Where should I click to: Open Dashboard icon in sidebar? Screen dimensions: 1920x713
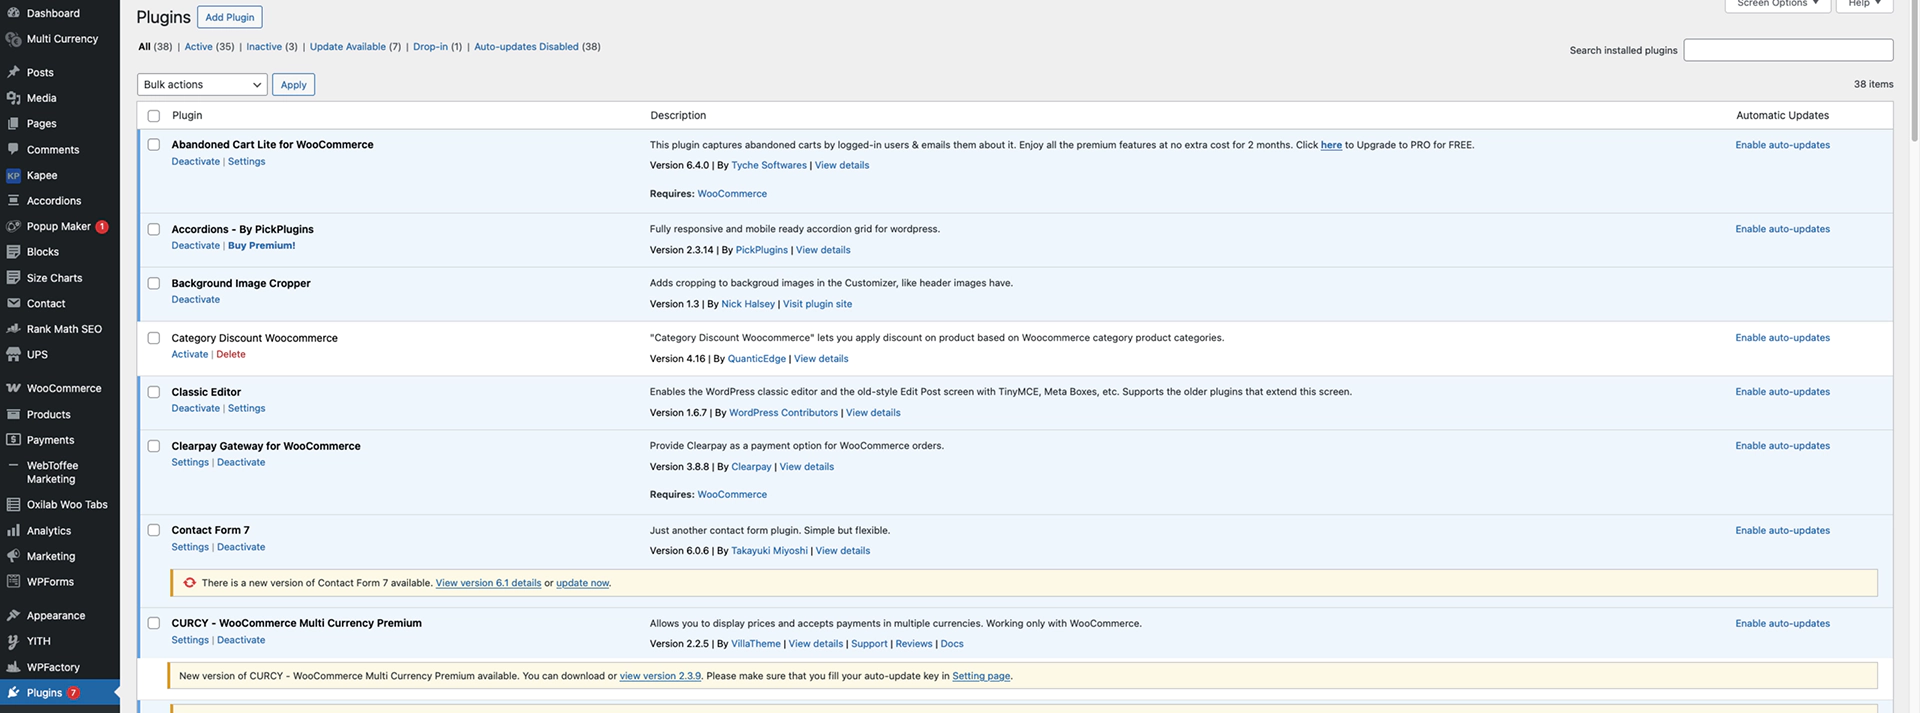(x=13, y=13)
